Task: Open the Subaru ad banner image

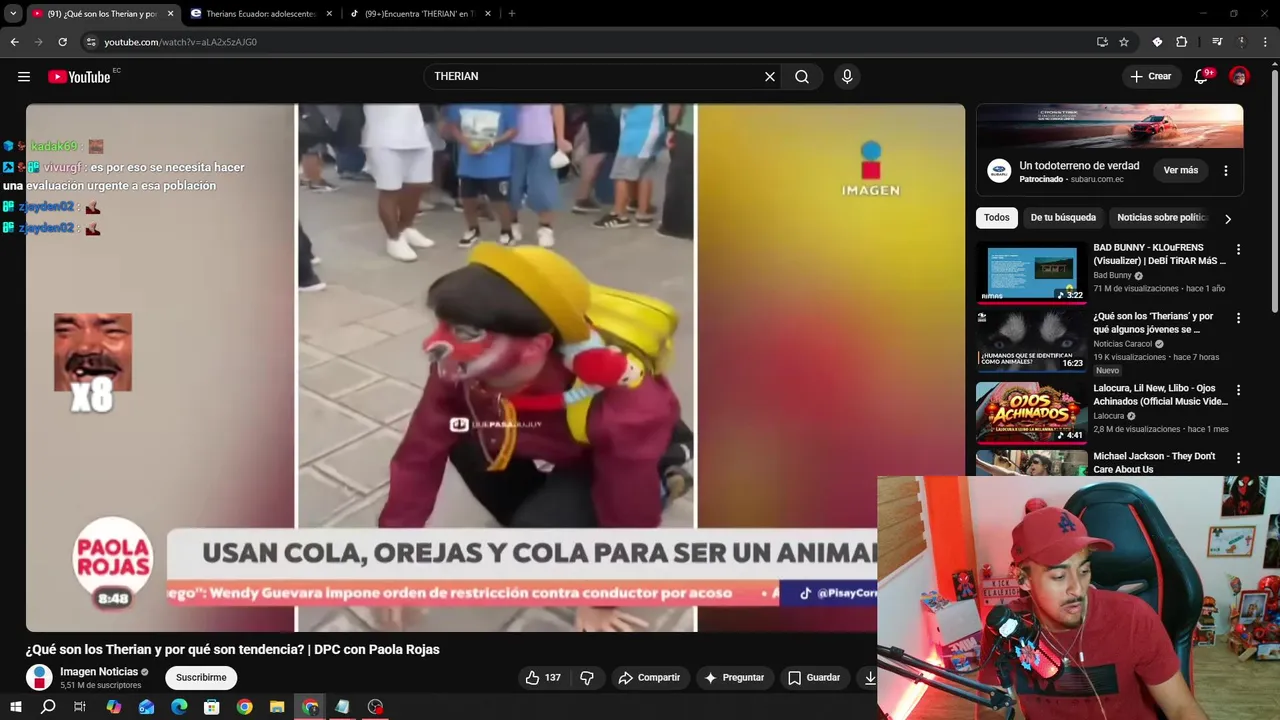Action: [x=1110, y=126]
